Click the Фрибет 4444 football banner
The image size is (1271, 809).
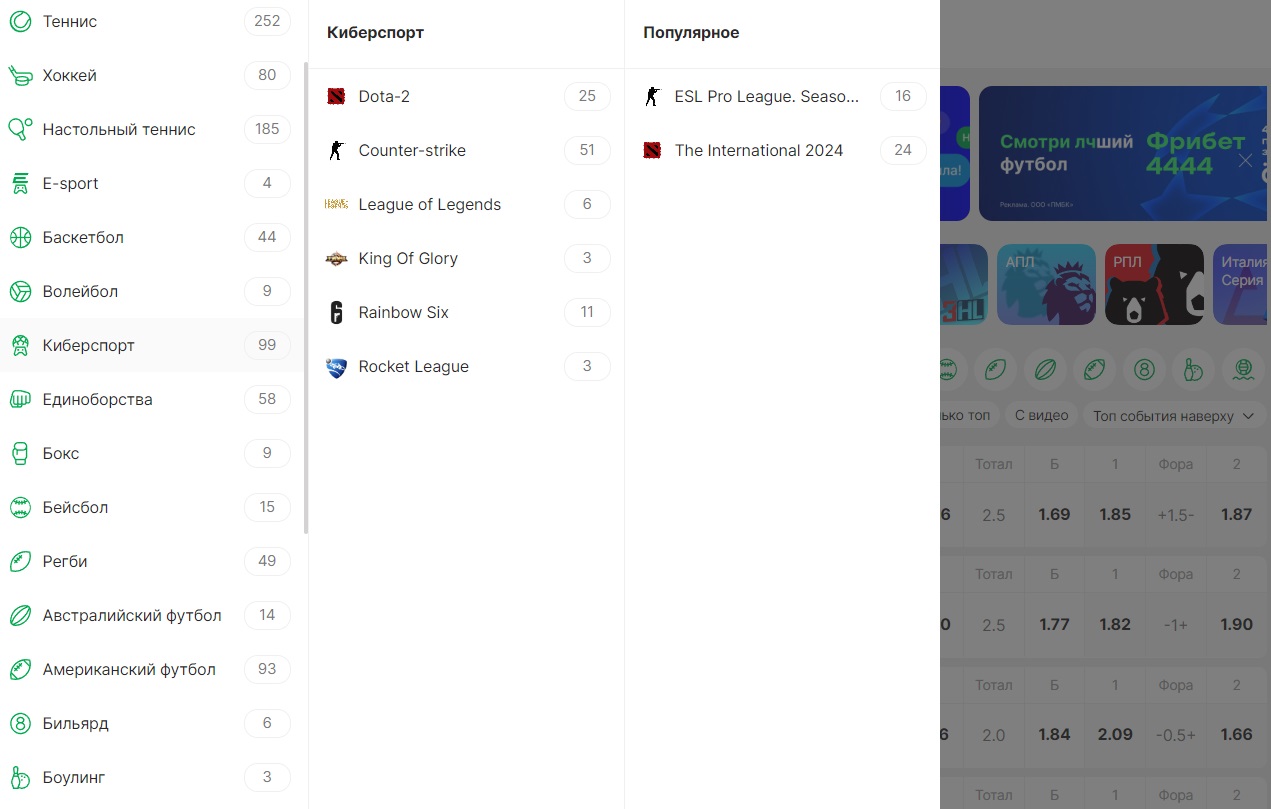(x=1124, y=153)
